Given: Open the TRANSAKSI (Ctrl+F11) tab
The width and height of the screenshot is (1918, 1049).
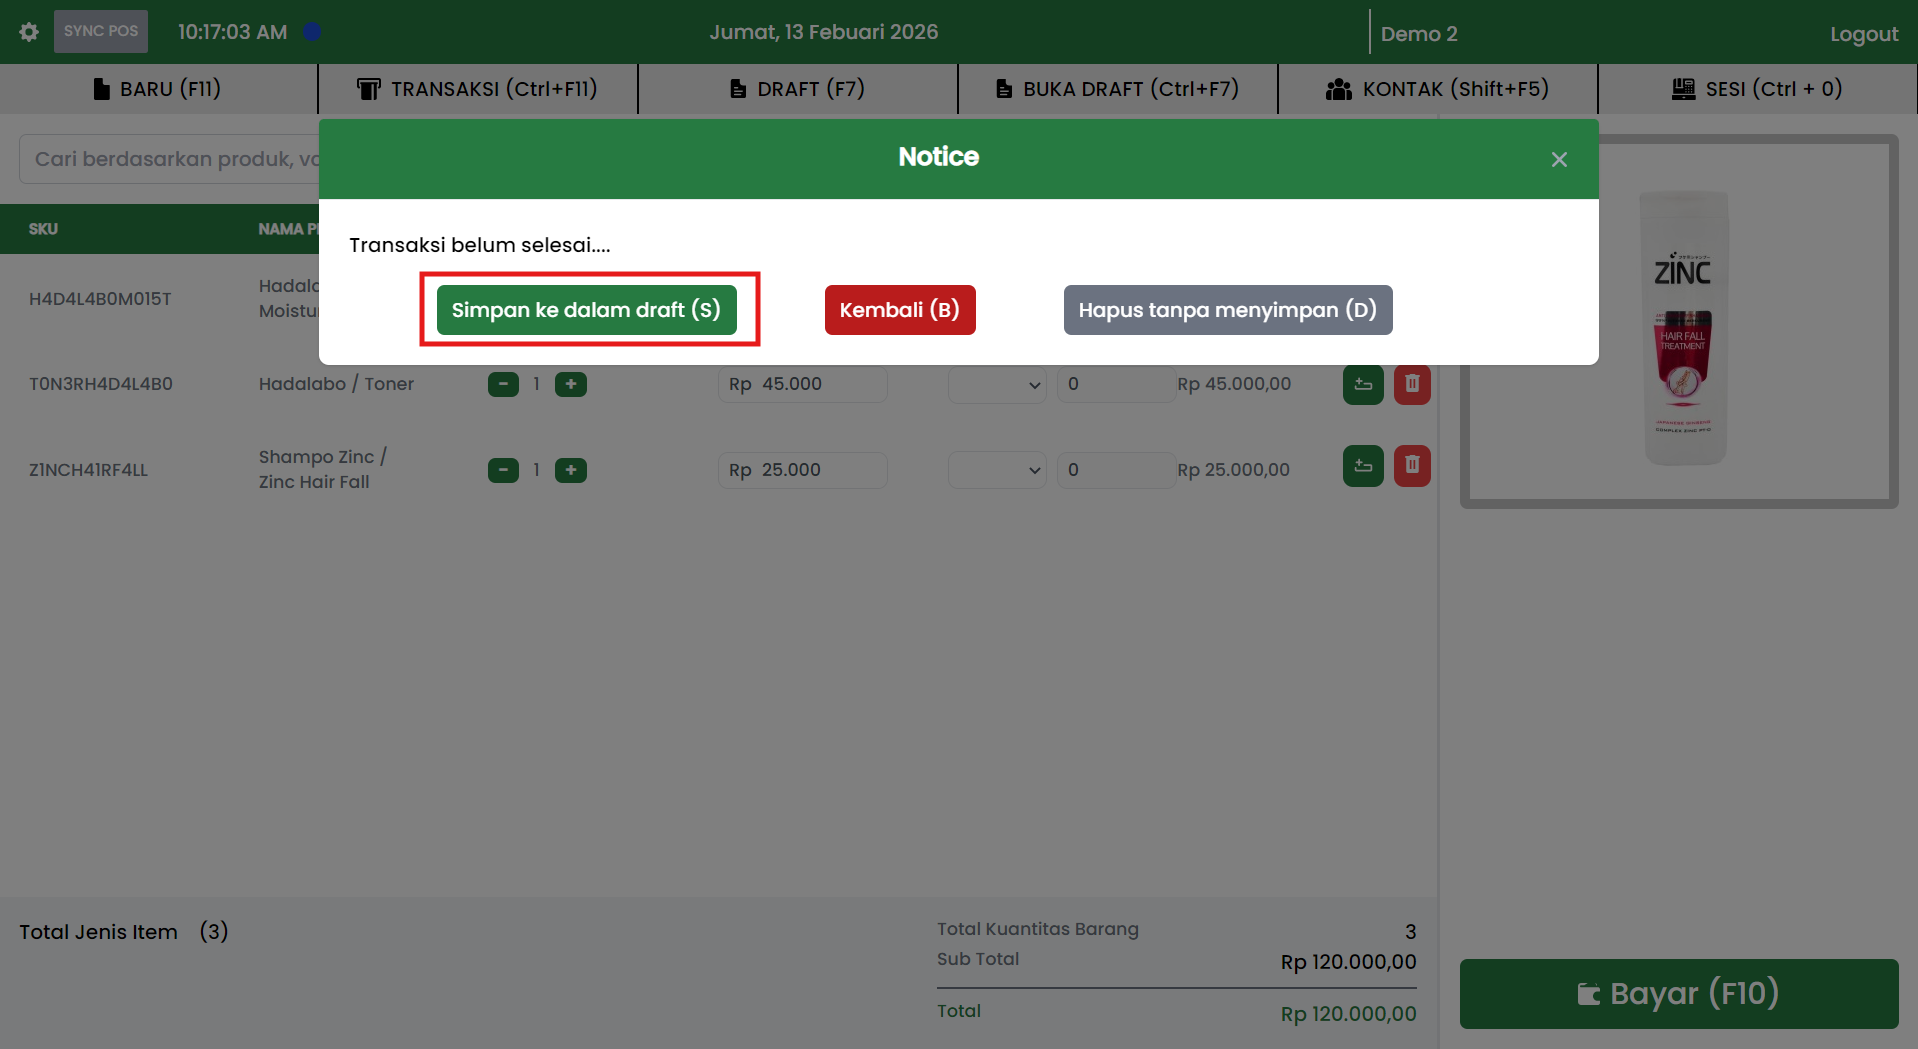Looking at the screenshot, I should (477, 89).
